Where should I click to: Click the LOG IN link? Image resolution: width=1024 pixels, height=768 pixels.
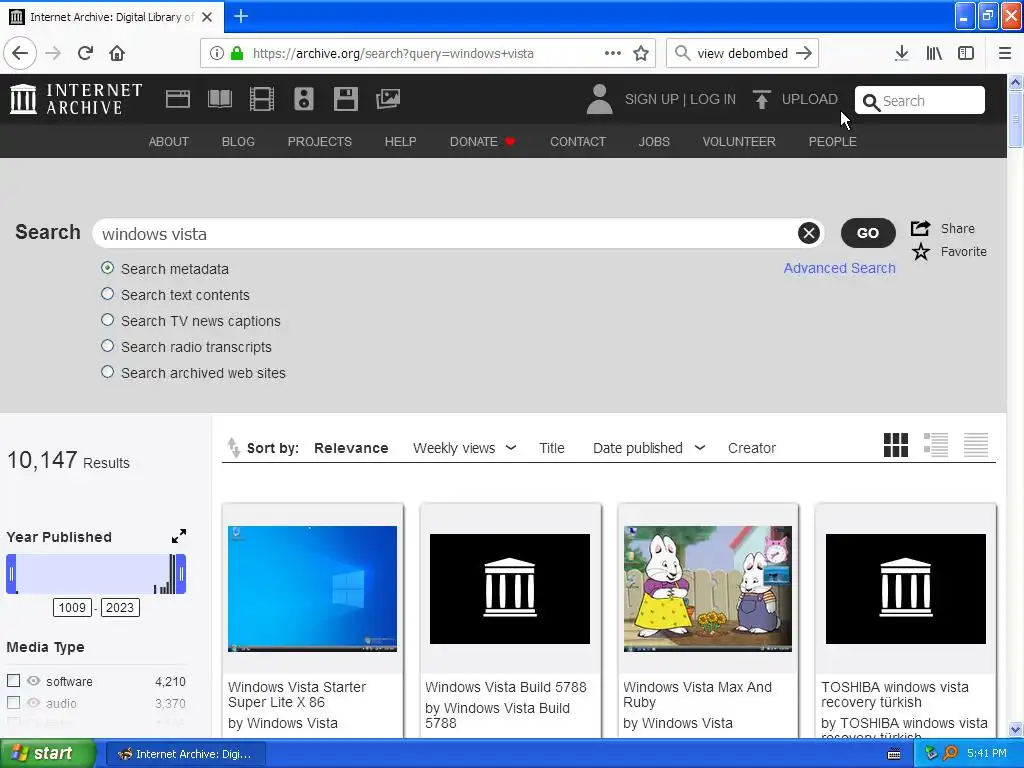coord(713,99)
